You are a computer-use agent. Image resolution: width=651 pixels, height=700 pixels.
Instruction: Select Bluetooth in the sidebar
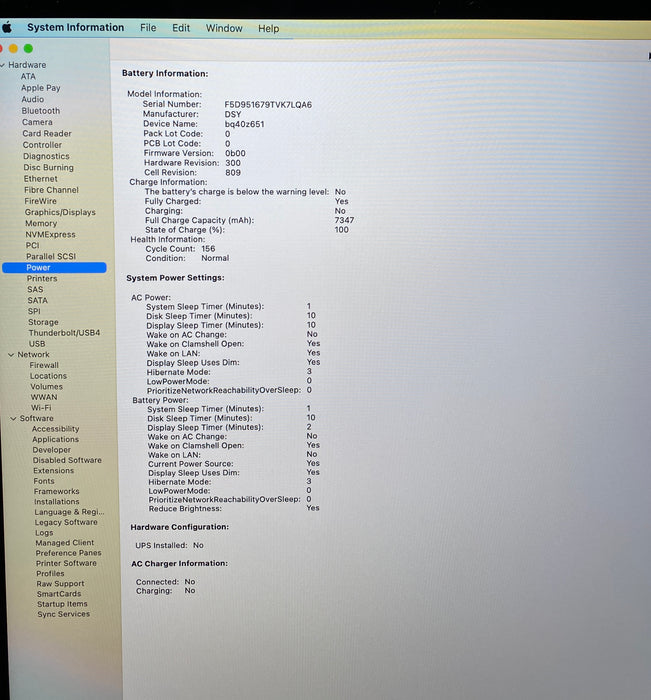coord(41,111)
